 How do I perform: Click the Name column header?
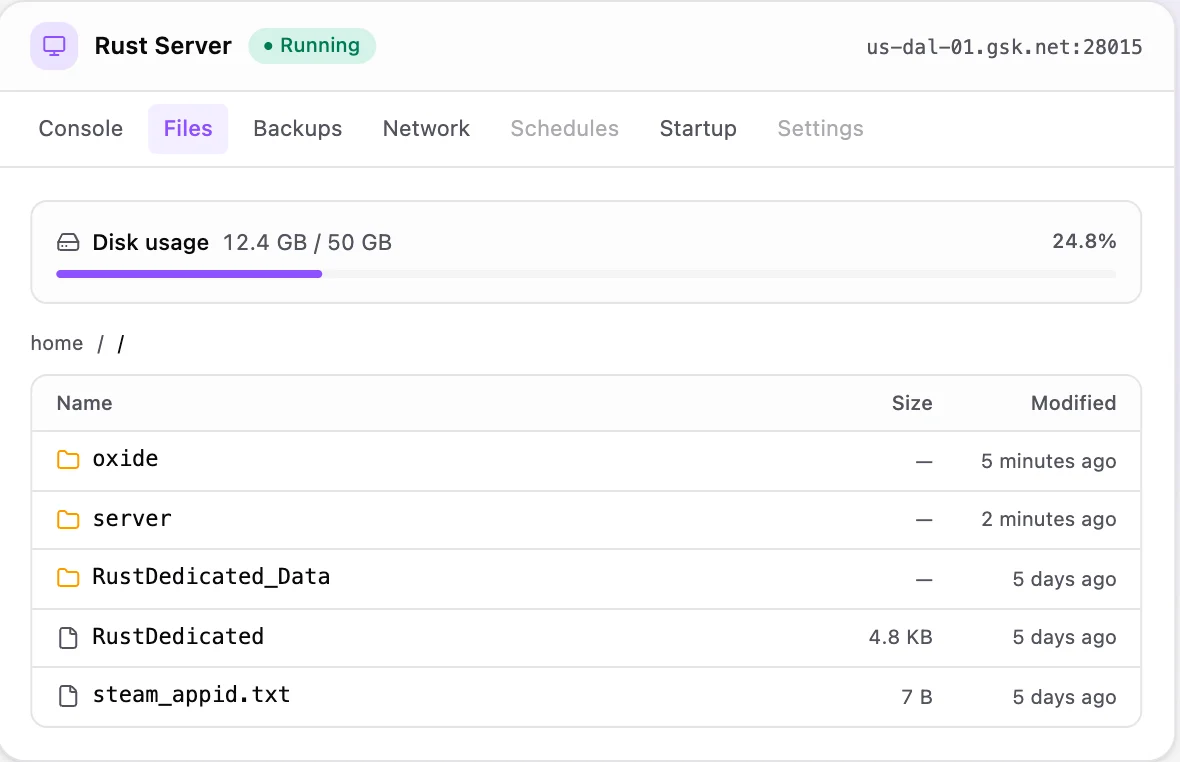84,403
